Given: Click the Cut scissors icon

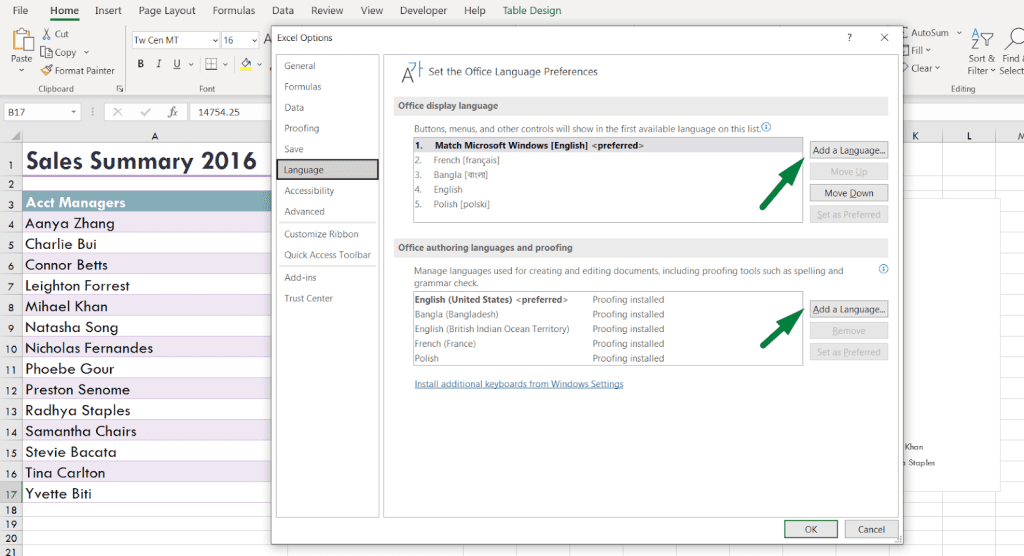Looking at the screenshot, I should click(x=47, y=34).
